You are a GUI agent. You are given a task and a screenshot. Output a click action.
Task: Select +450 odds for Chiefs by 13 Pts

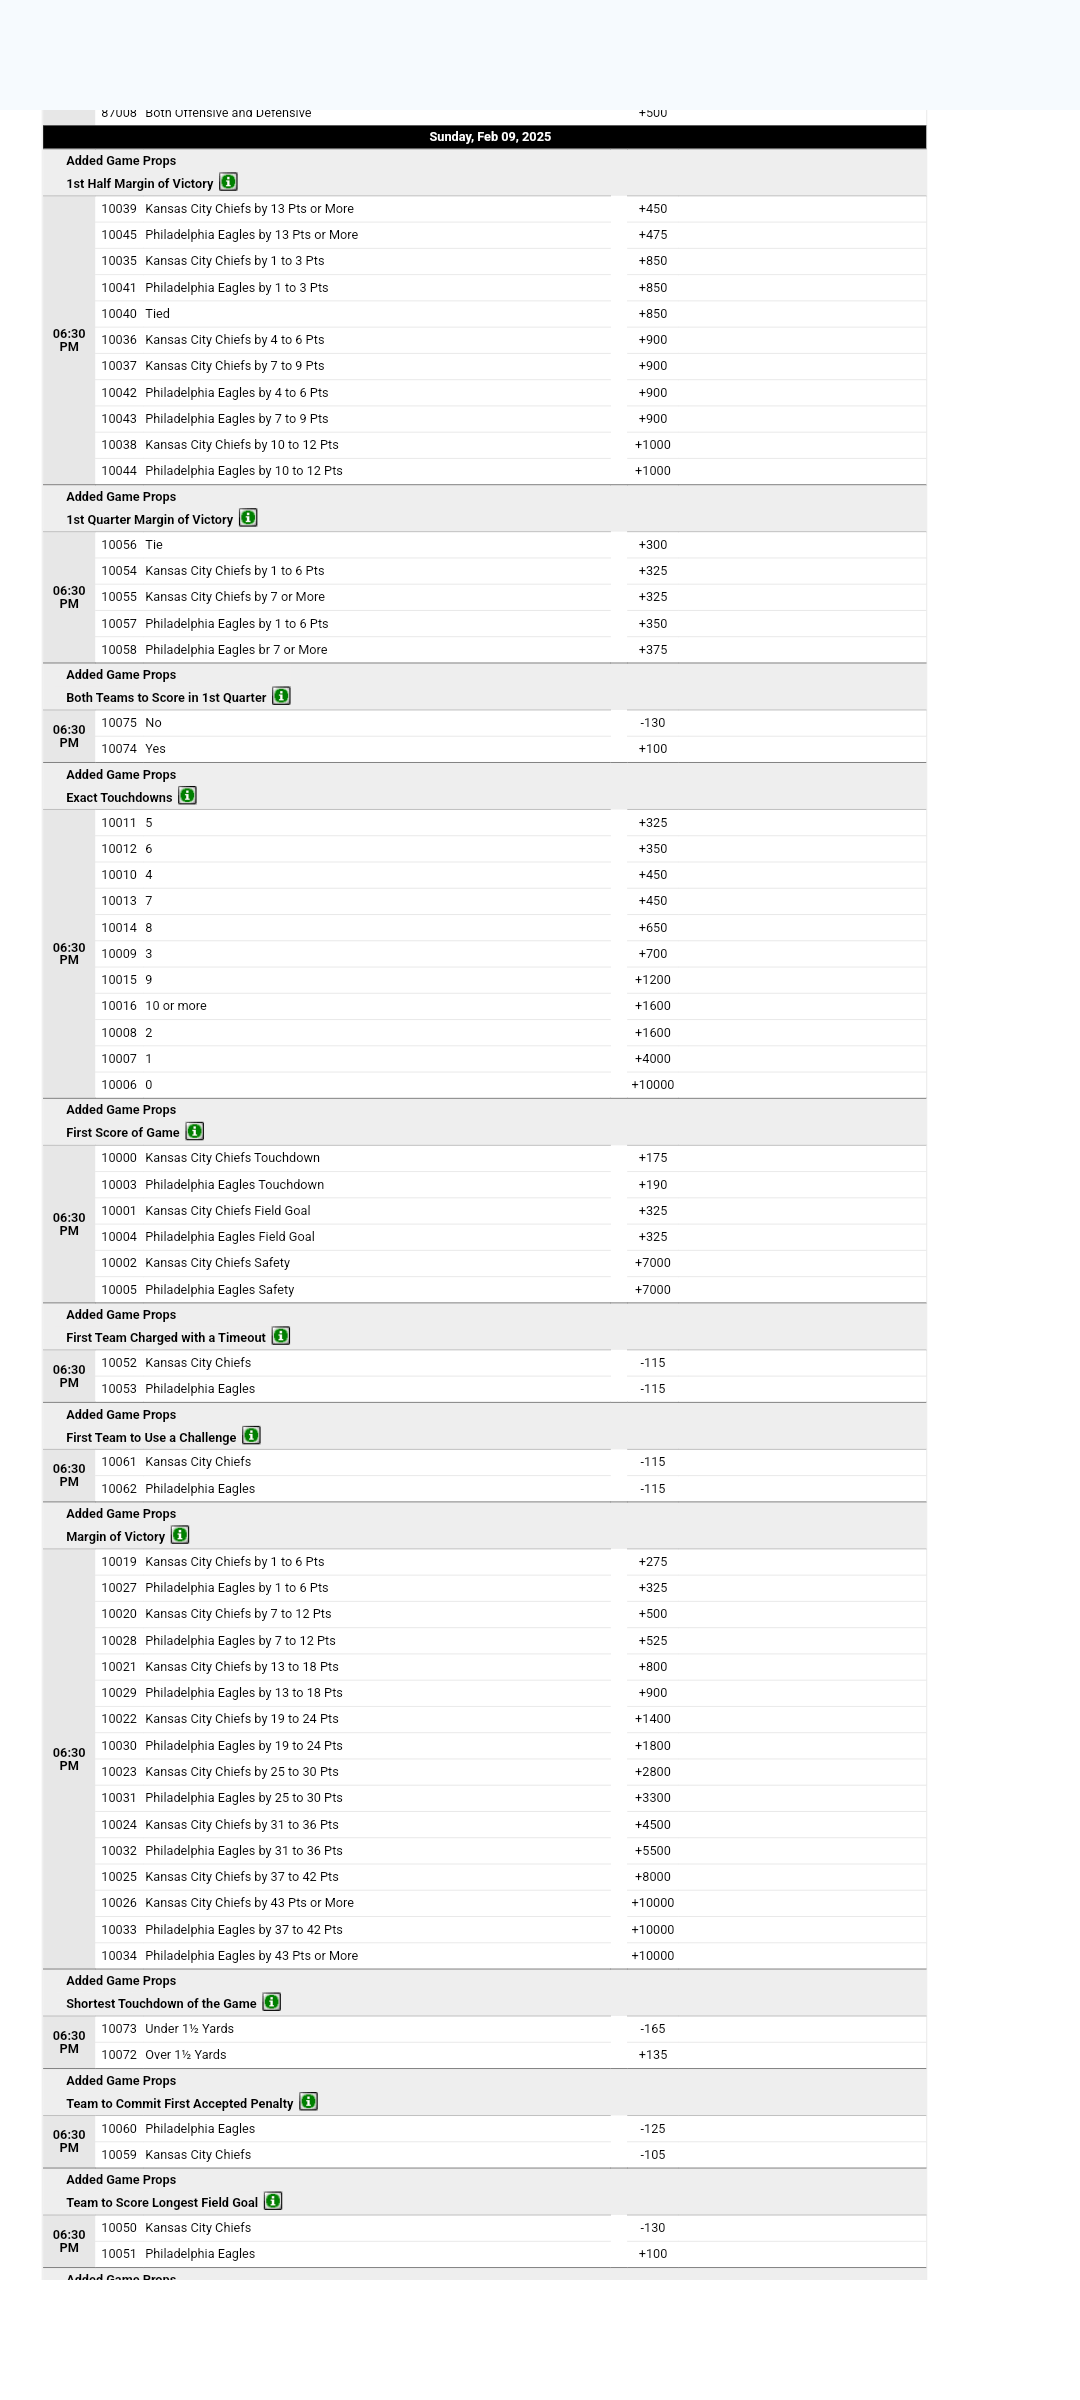coord(652,209)
